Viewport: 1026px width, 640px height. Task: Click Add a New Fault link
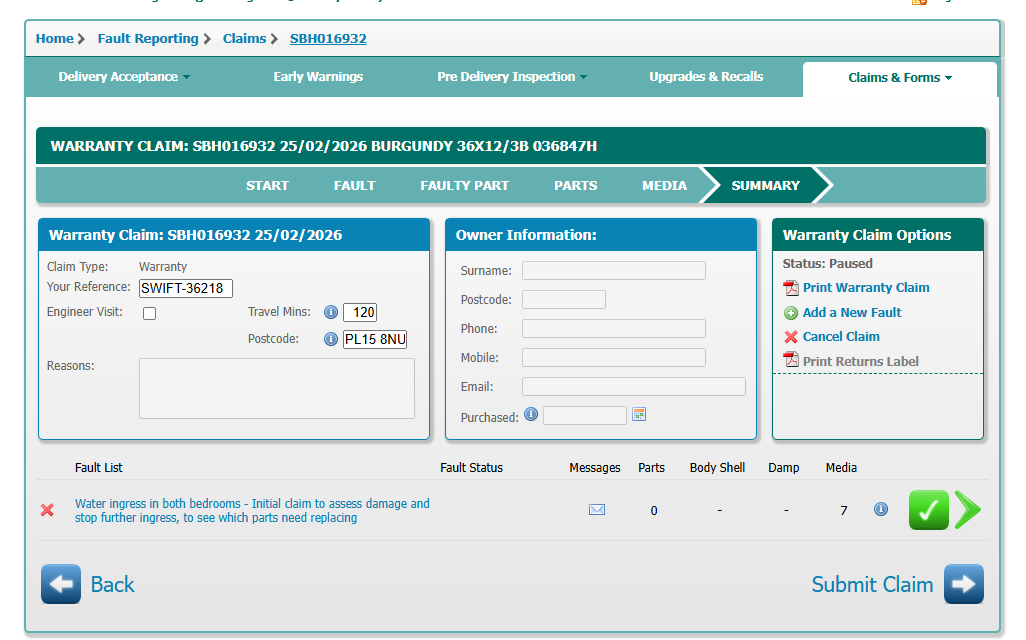tap(852, 312)
